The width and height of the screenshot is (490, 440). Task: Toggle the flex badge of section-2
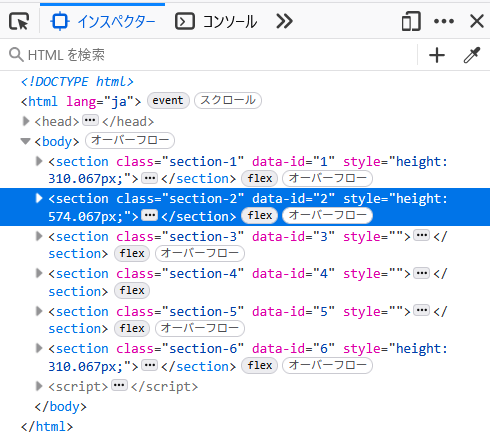259,215
